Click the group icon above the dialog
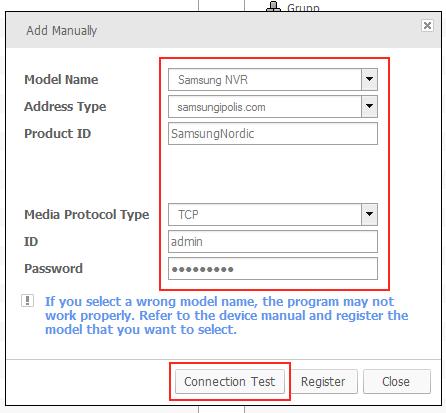 (273, 7)
